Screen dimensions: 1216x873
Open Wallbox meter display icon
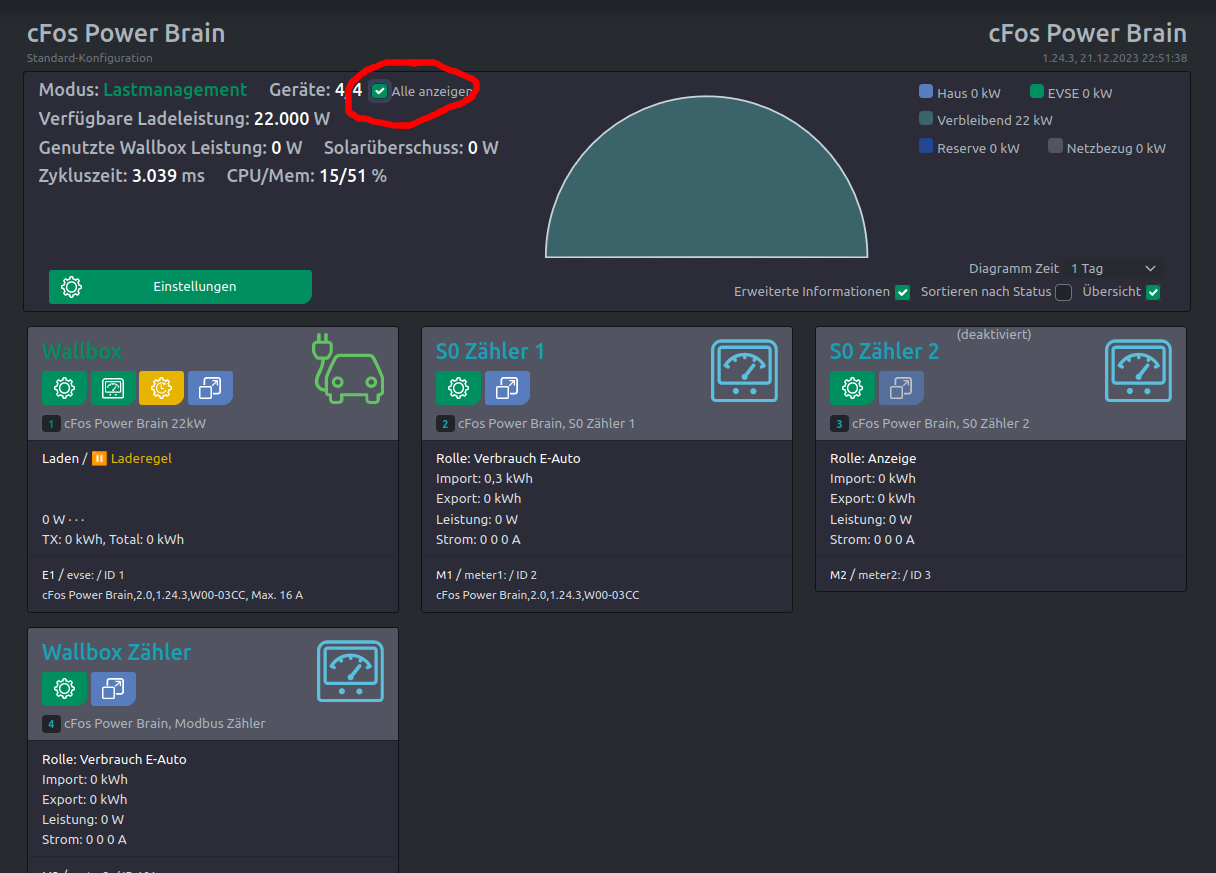click(113, 388)
